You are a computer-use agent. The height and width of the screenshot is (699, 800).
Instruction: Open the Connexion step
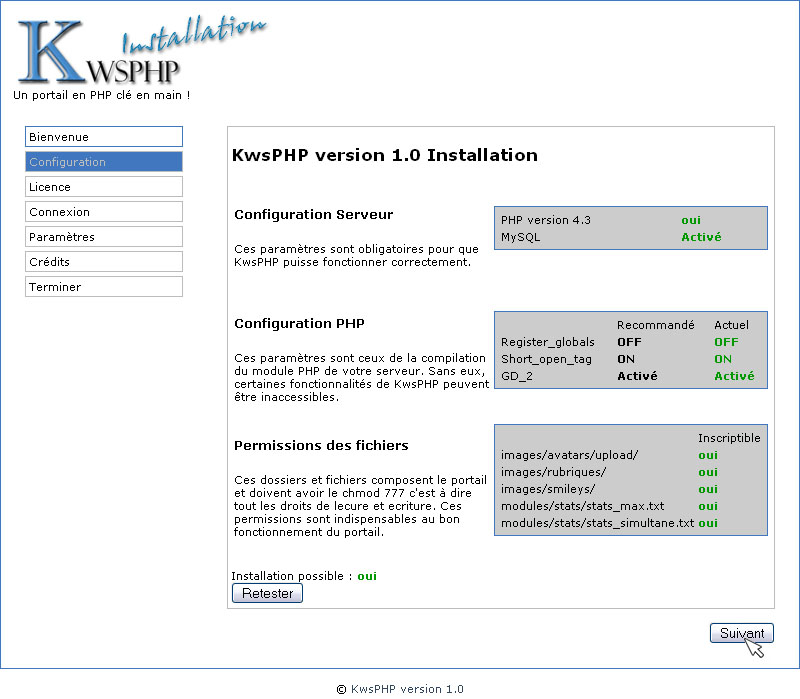104,212
